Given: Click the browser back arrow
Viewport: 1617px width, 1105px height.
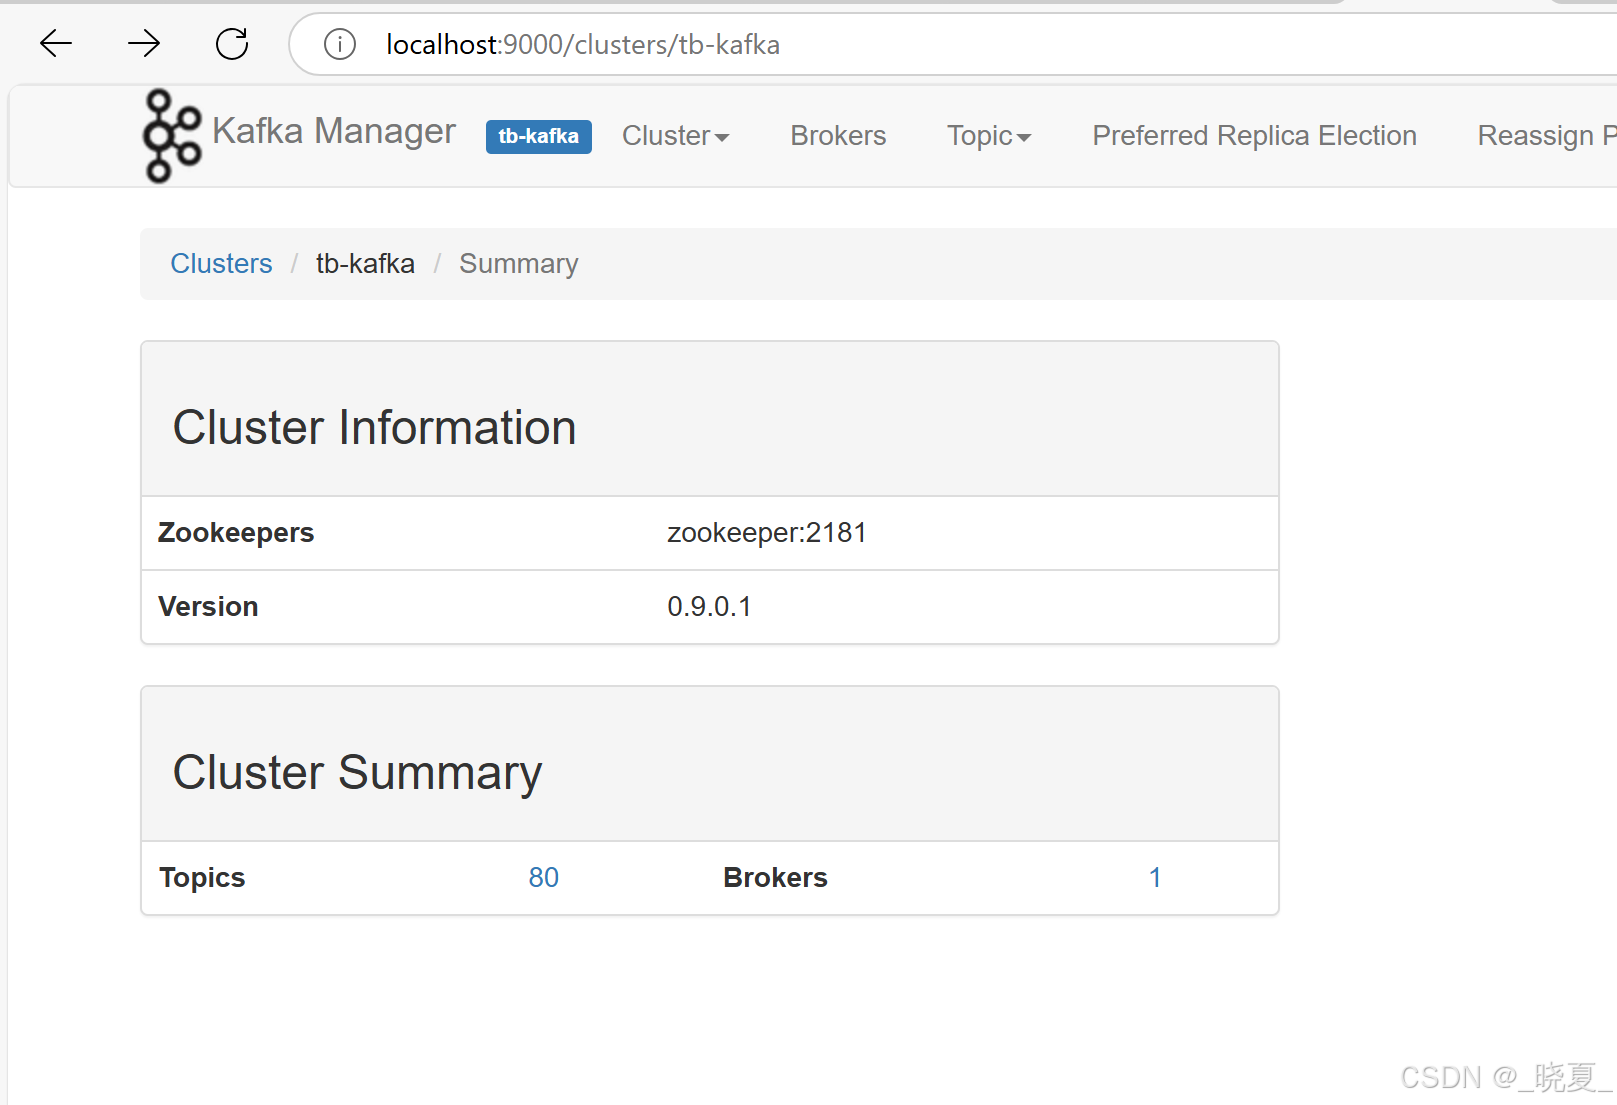Looking at the screenshot, I should click(x=55, y=43).
